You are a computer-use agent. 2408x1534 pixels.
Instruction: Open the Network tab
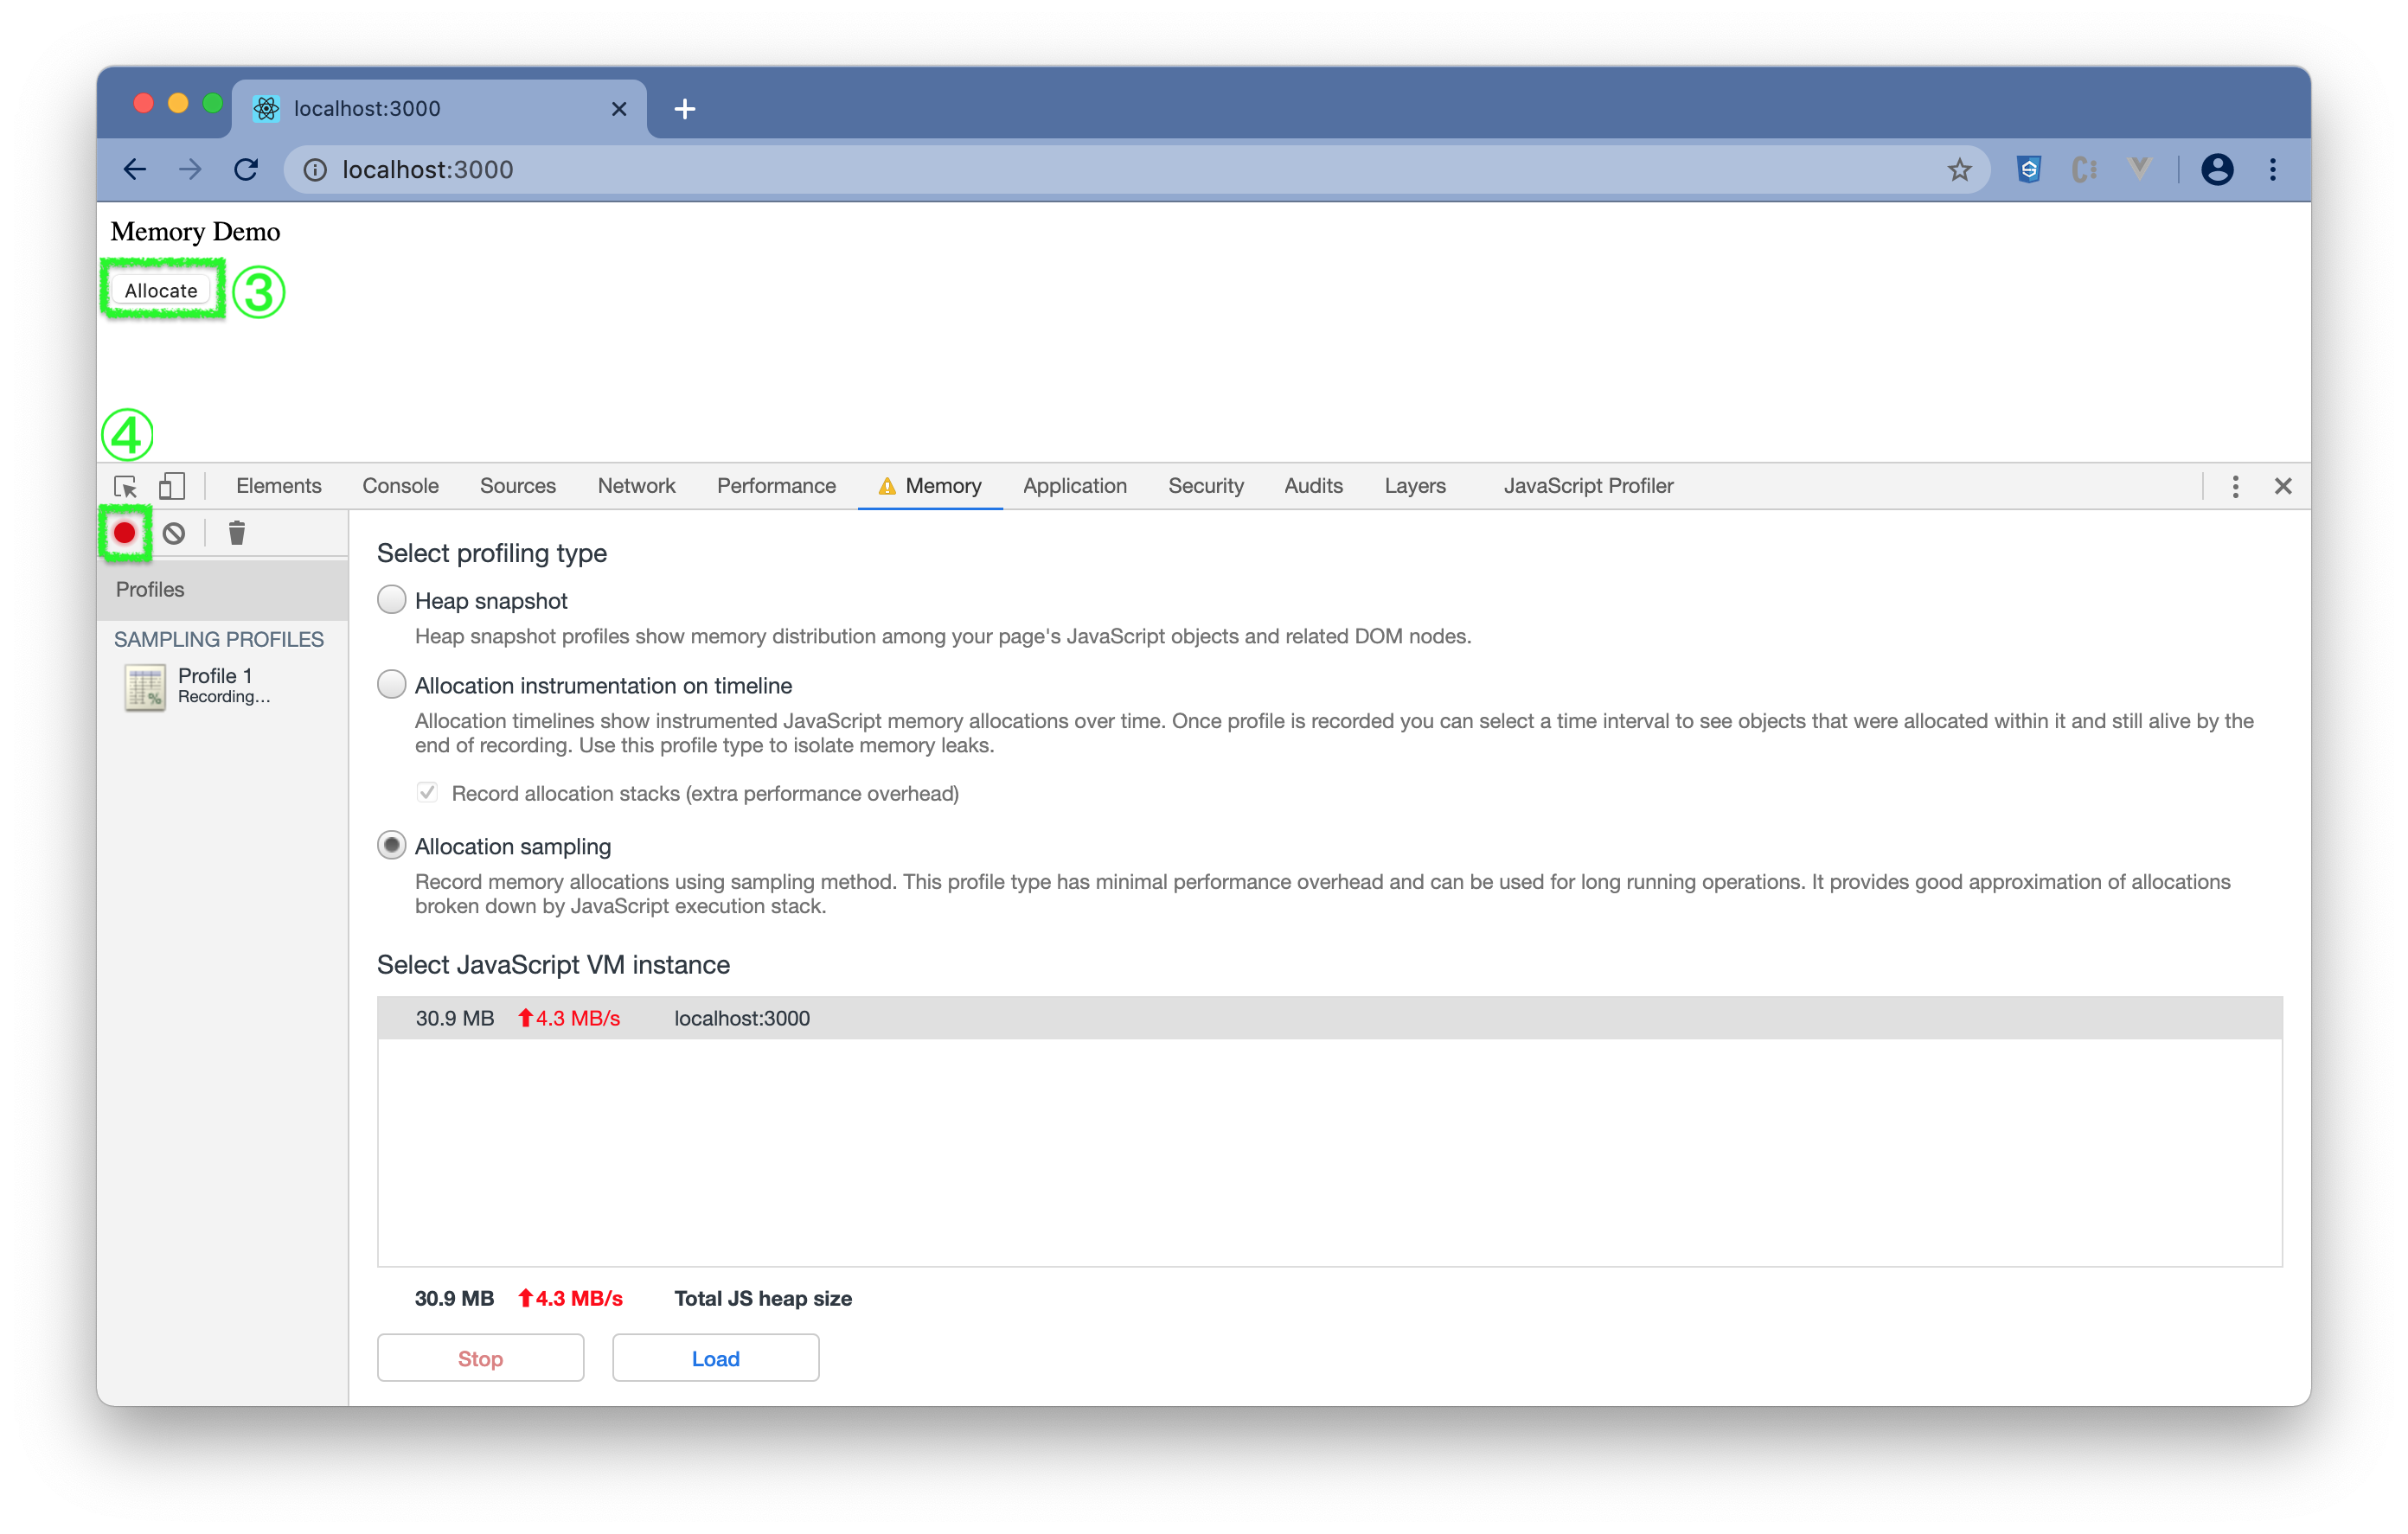tap(636, 486)
